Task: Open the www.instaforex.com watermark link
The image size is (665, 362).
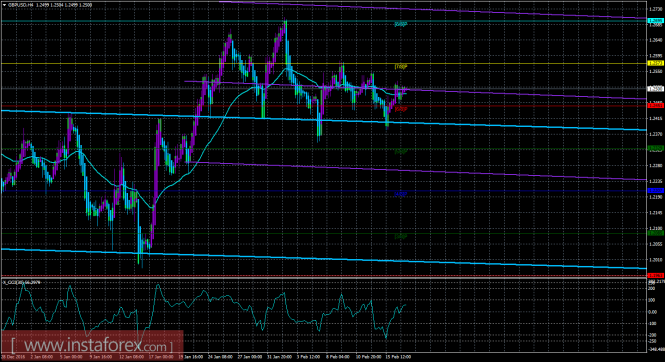Action: click(92, 345)
